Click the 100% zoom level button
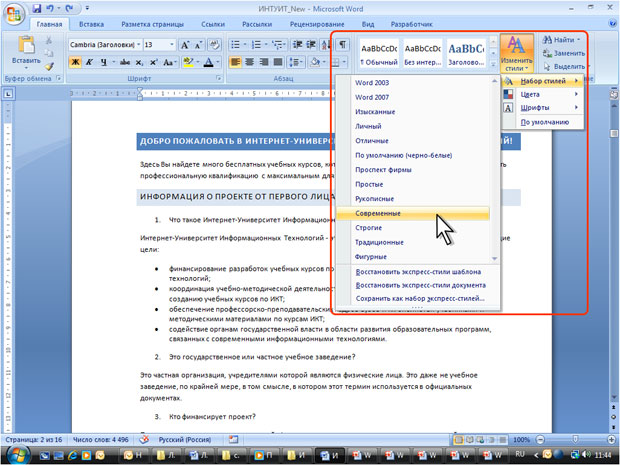Screen dimensions: 620x465 click(x=521, y=440)
